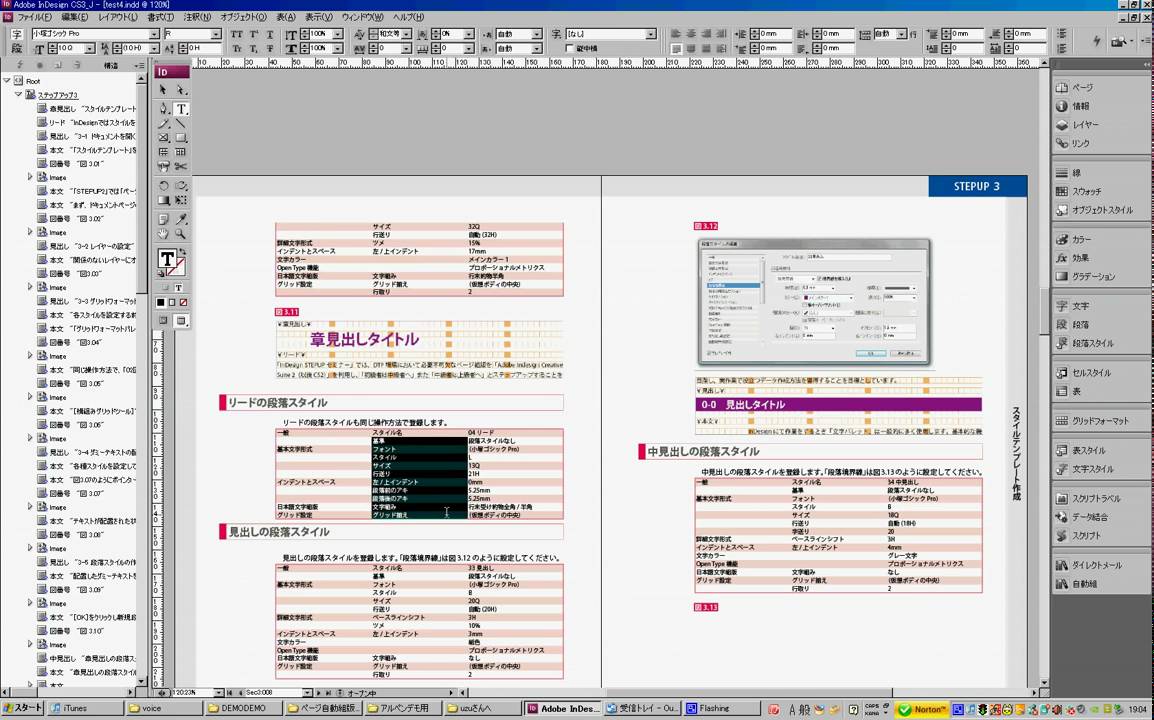This screenshot has width=1154, height=720.
Task: Select the Hand tool
Action: (163, 233)
